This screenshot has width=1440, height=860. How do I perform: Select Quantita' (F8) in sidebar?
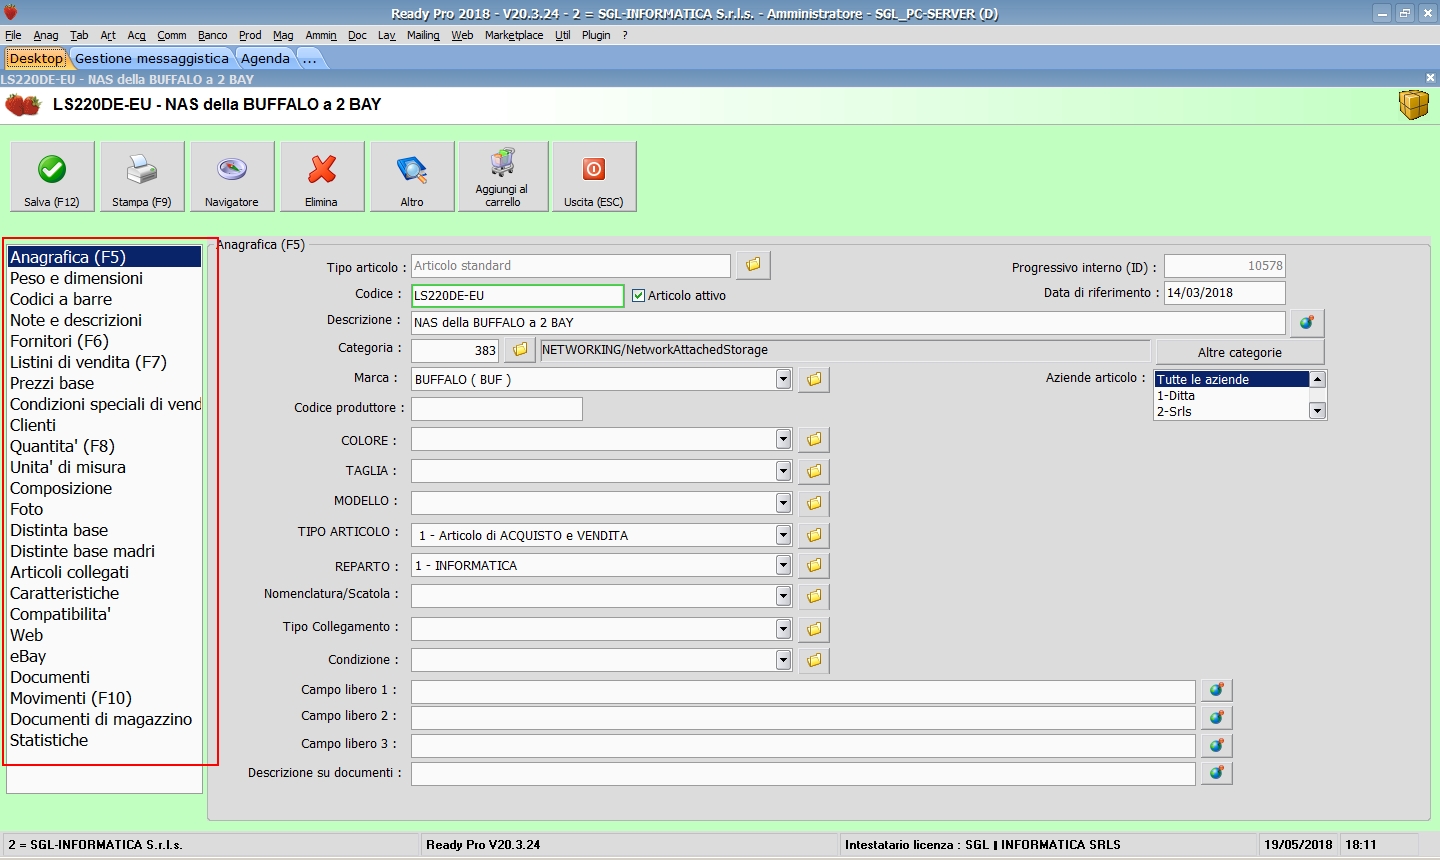point(105,446)
